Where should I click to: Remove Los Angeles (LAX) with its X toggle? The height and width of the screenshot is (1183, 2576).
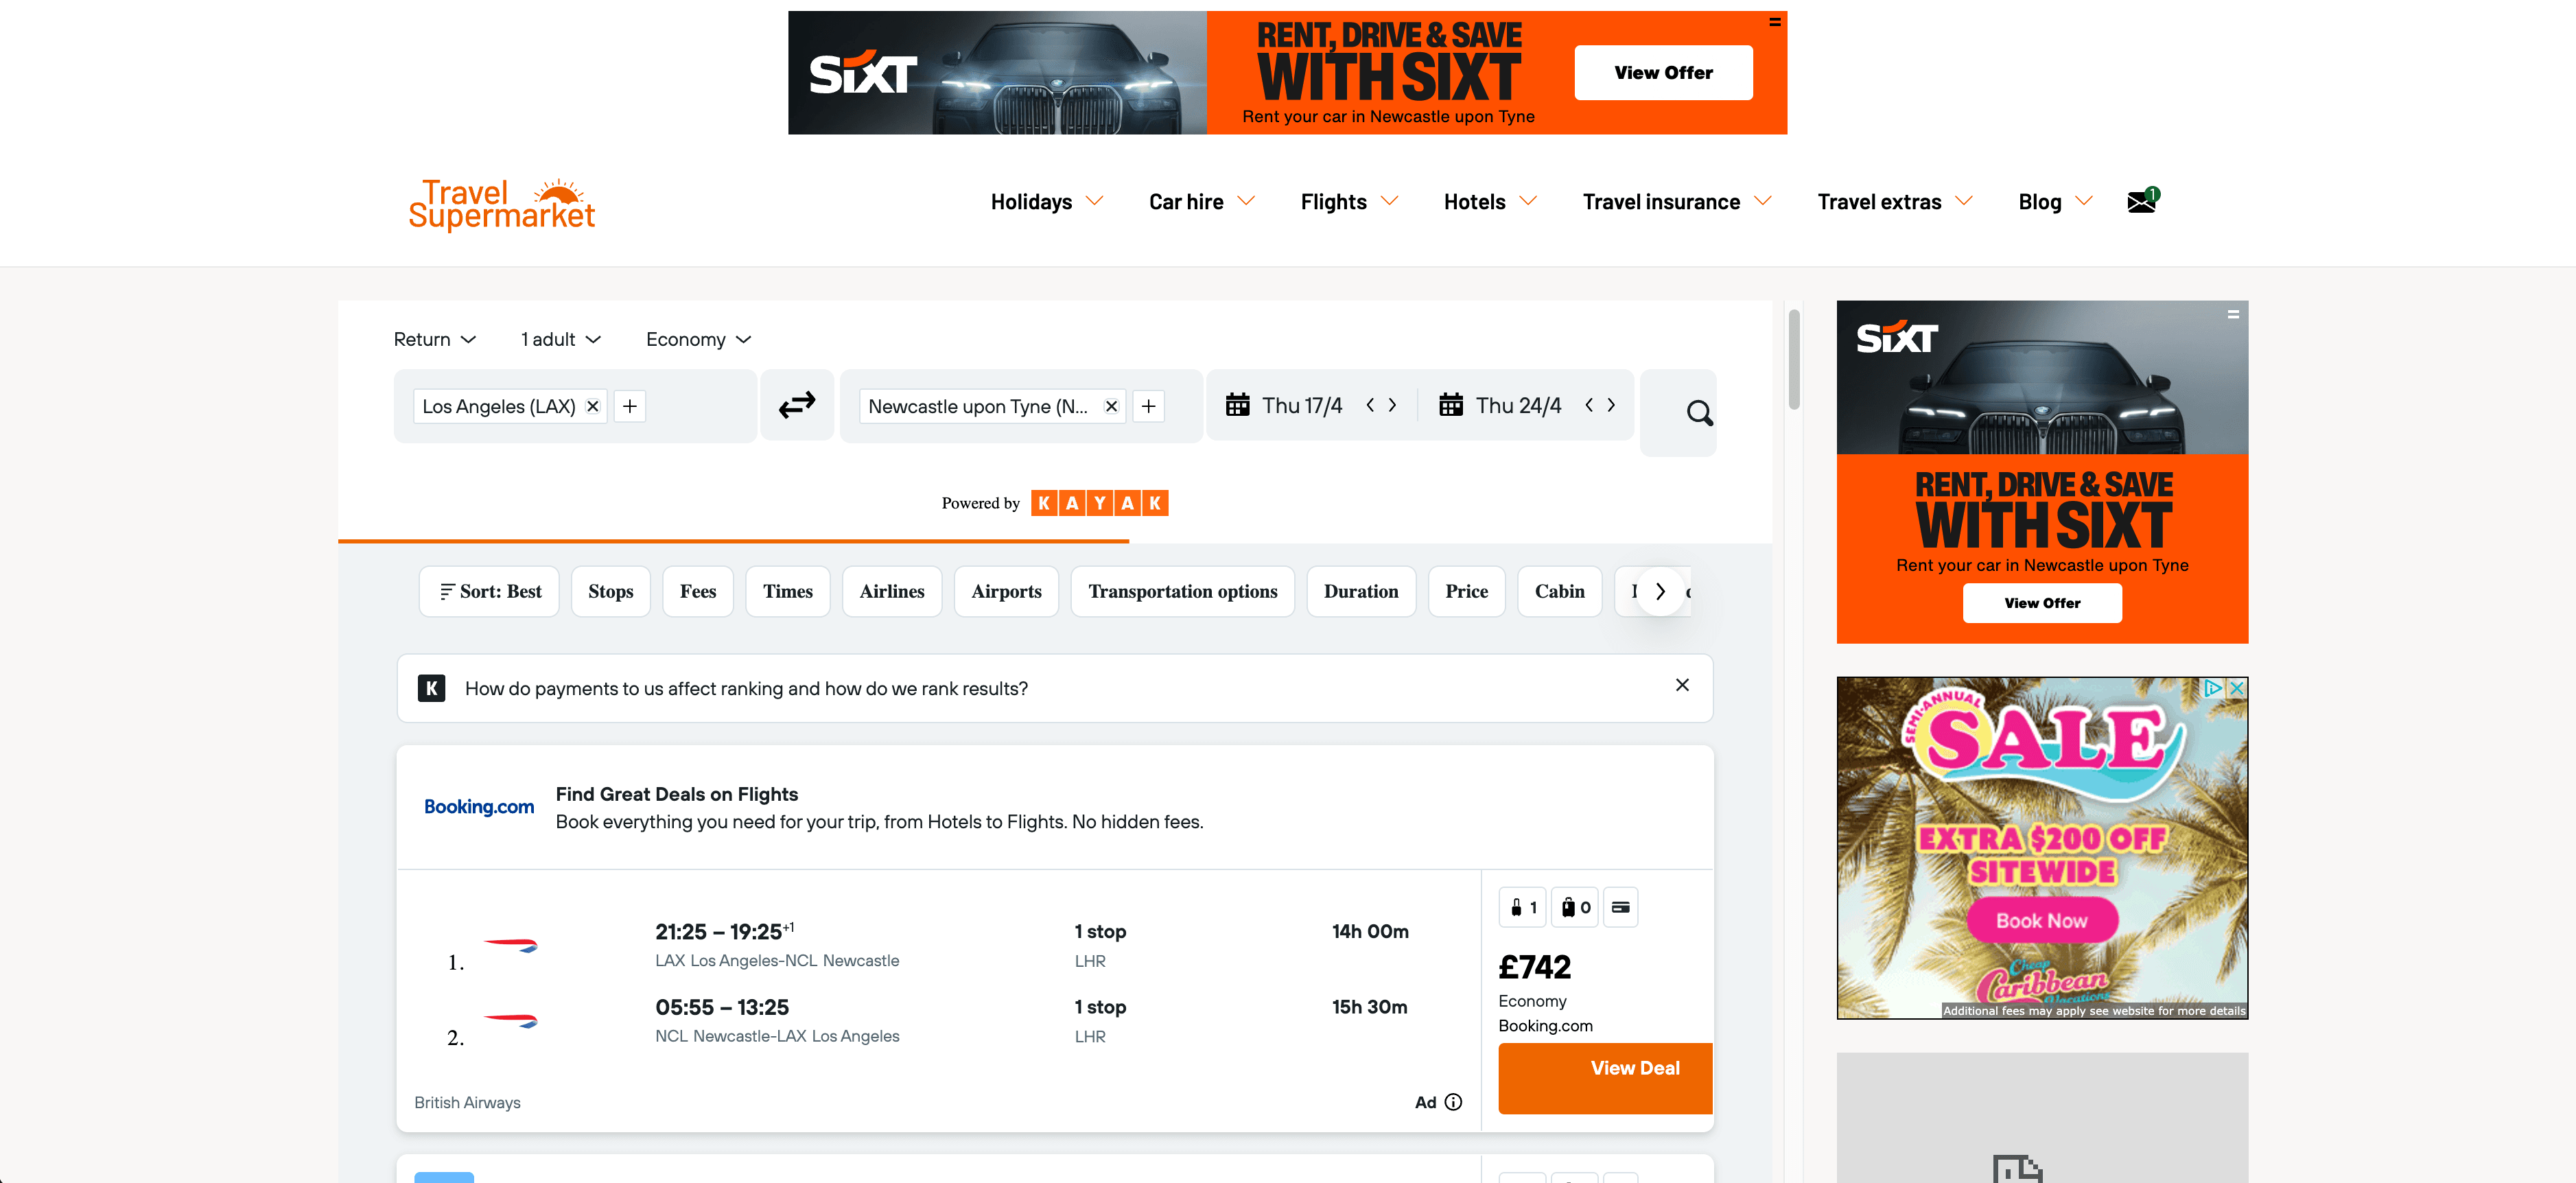tap(592, 406)
